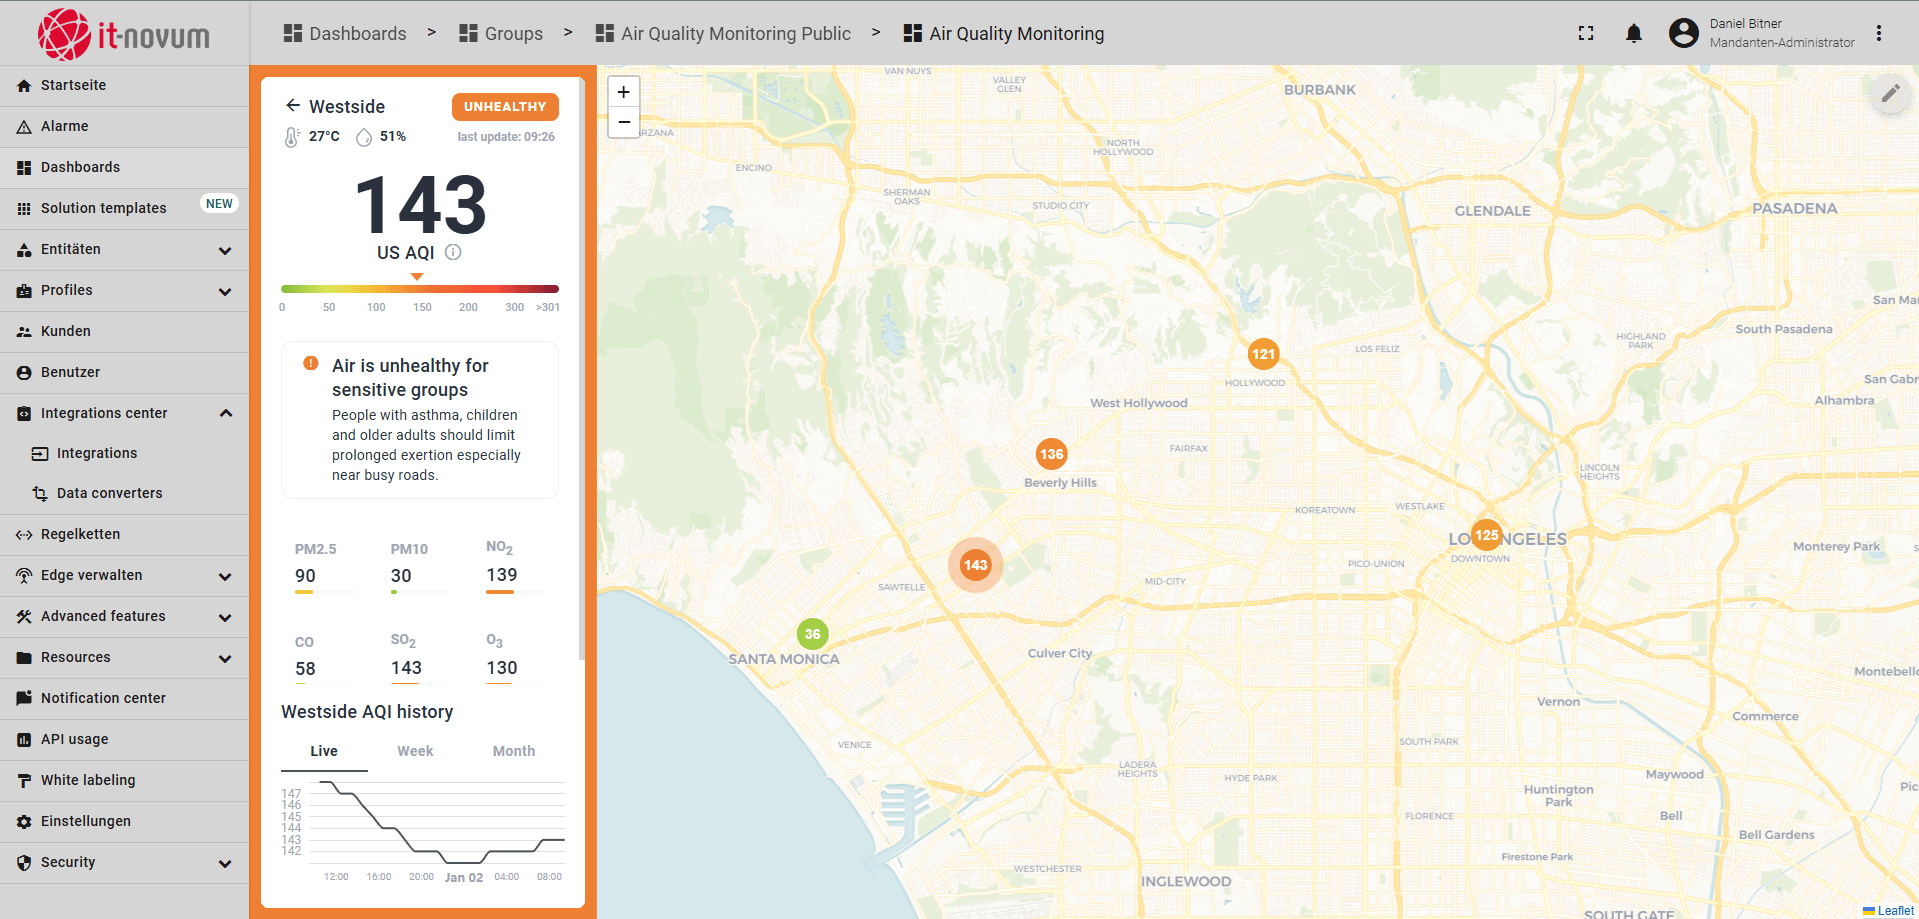Switch to the Month history tab
The width and height of the screenshot is (1919, 919).
[x=513, y=751]
